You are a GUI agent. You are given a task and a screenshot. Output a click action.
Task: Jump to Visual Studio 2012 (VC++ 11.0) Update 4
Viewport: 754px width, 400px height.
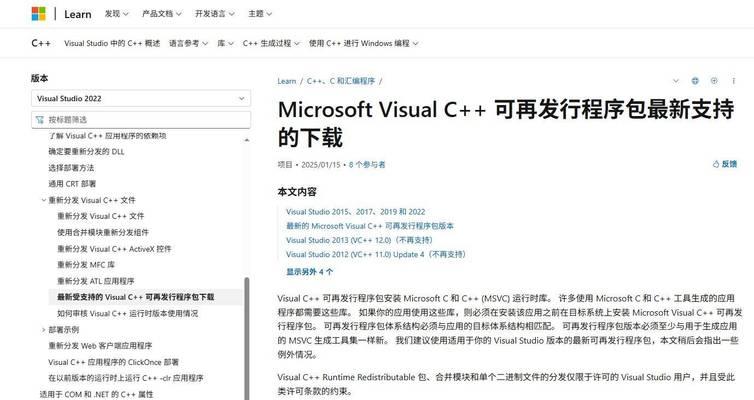point(376,254)
